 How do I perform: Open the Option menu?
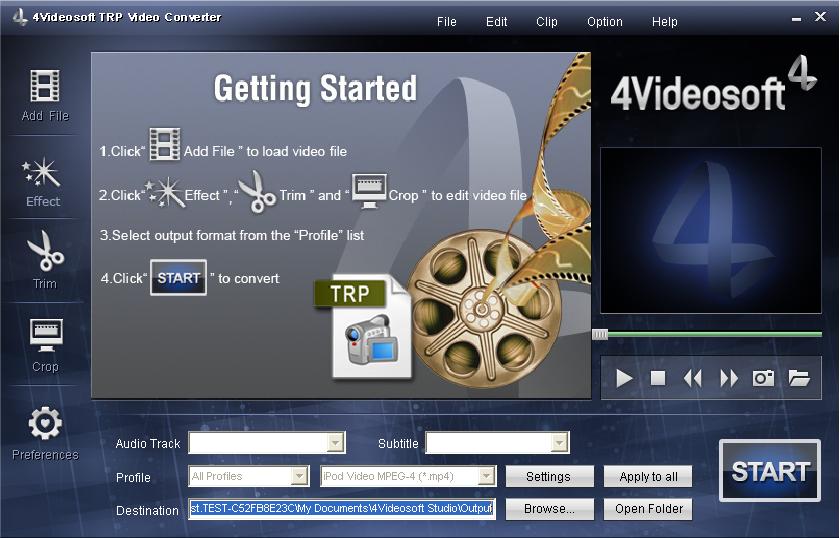coord(604,22)
